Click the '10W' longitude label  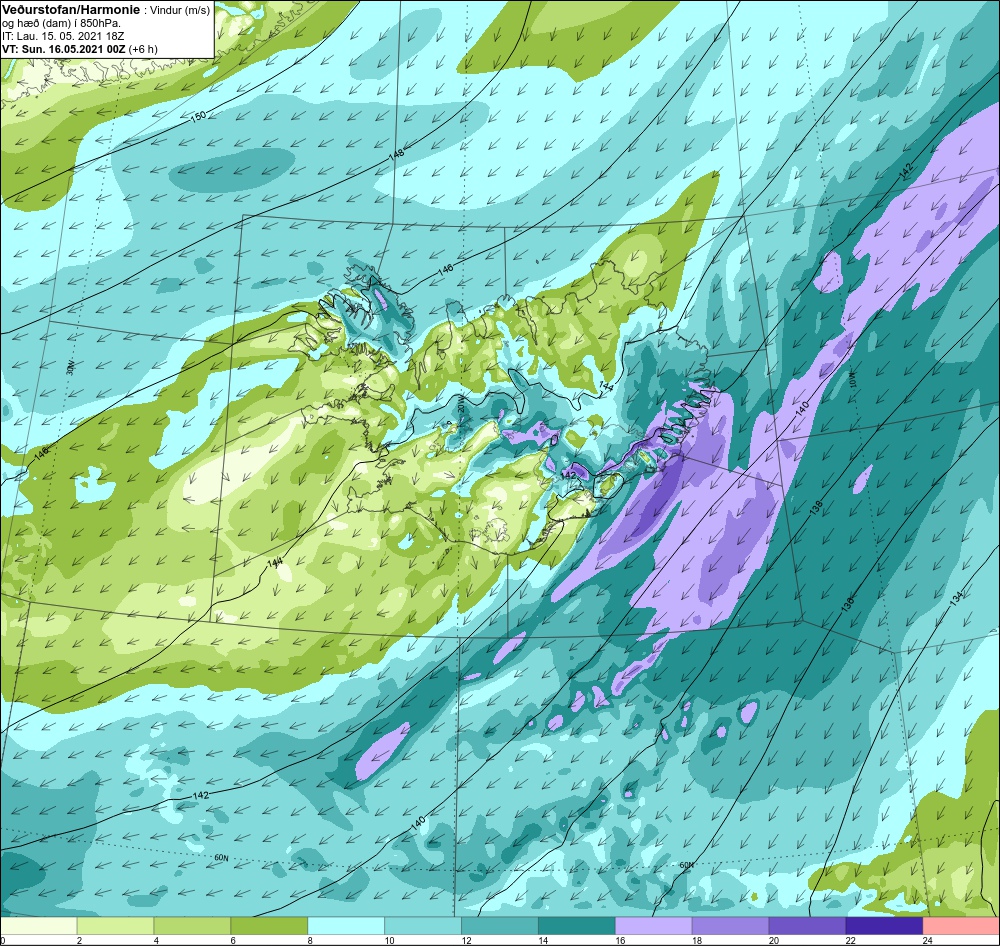click(853, 380)
